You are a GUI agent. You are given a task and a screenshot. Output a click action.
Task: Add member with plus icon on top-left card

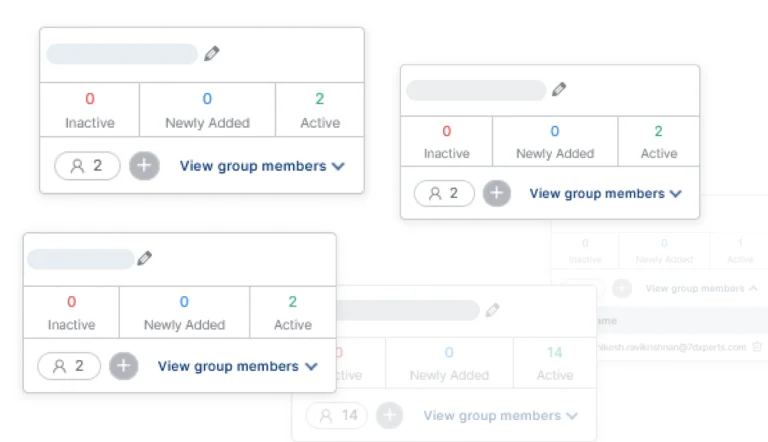click(x=145, y=166)
